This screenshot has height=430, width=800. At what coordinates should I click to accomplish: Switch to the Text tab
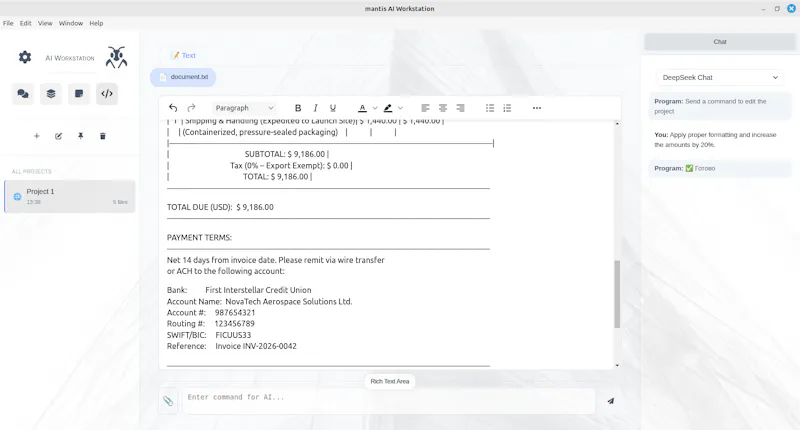pos(183,55)
